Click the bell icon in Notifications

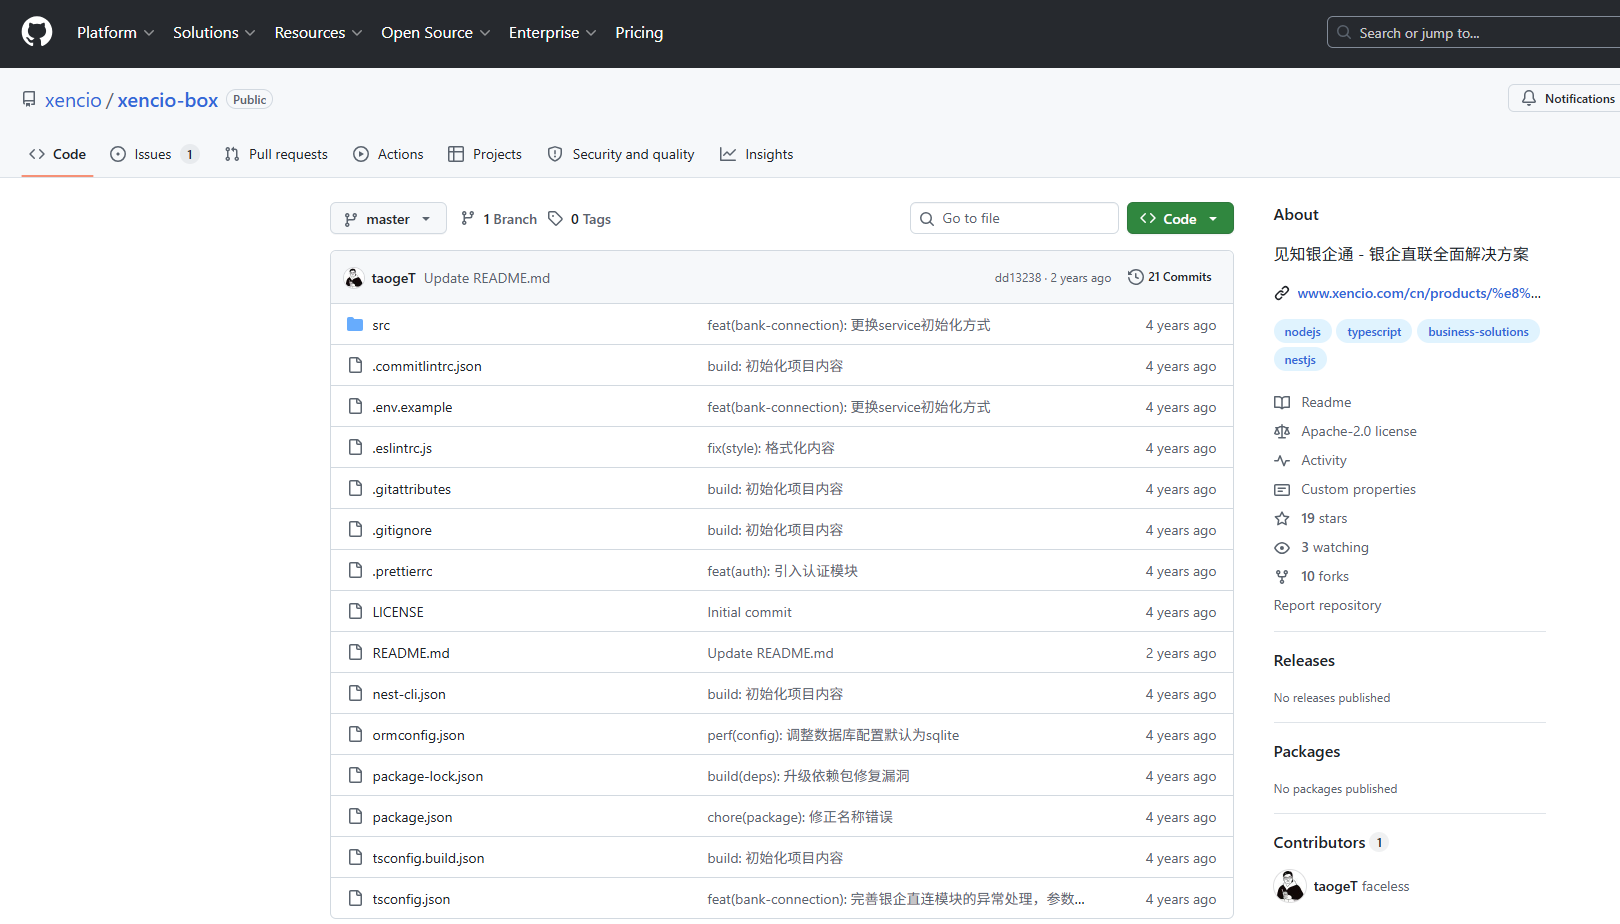pos(1529,98)
